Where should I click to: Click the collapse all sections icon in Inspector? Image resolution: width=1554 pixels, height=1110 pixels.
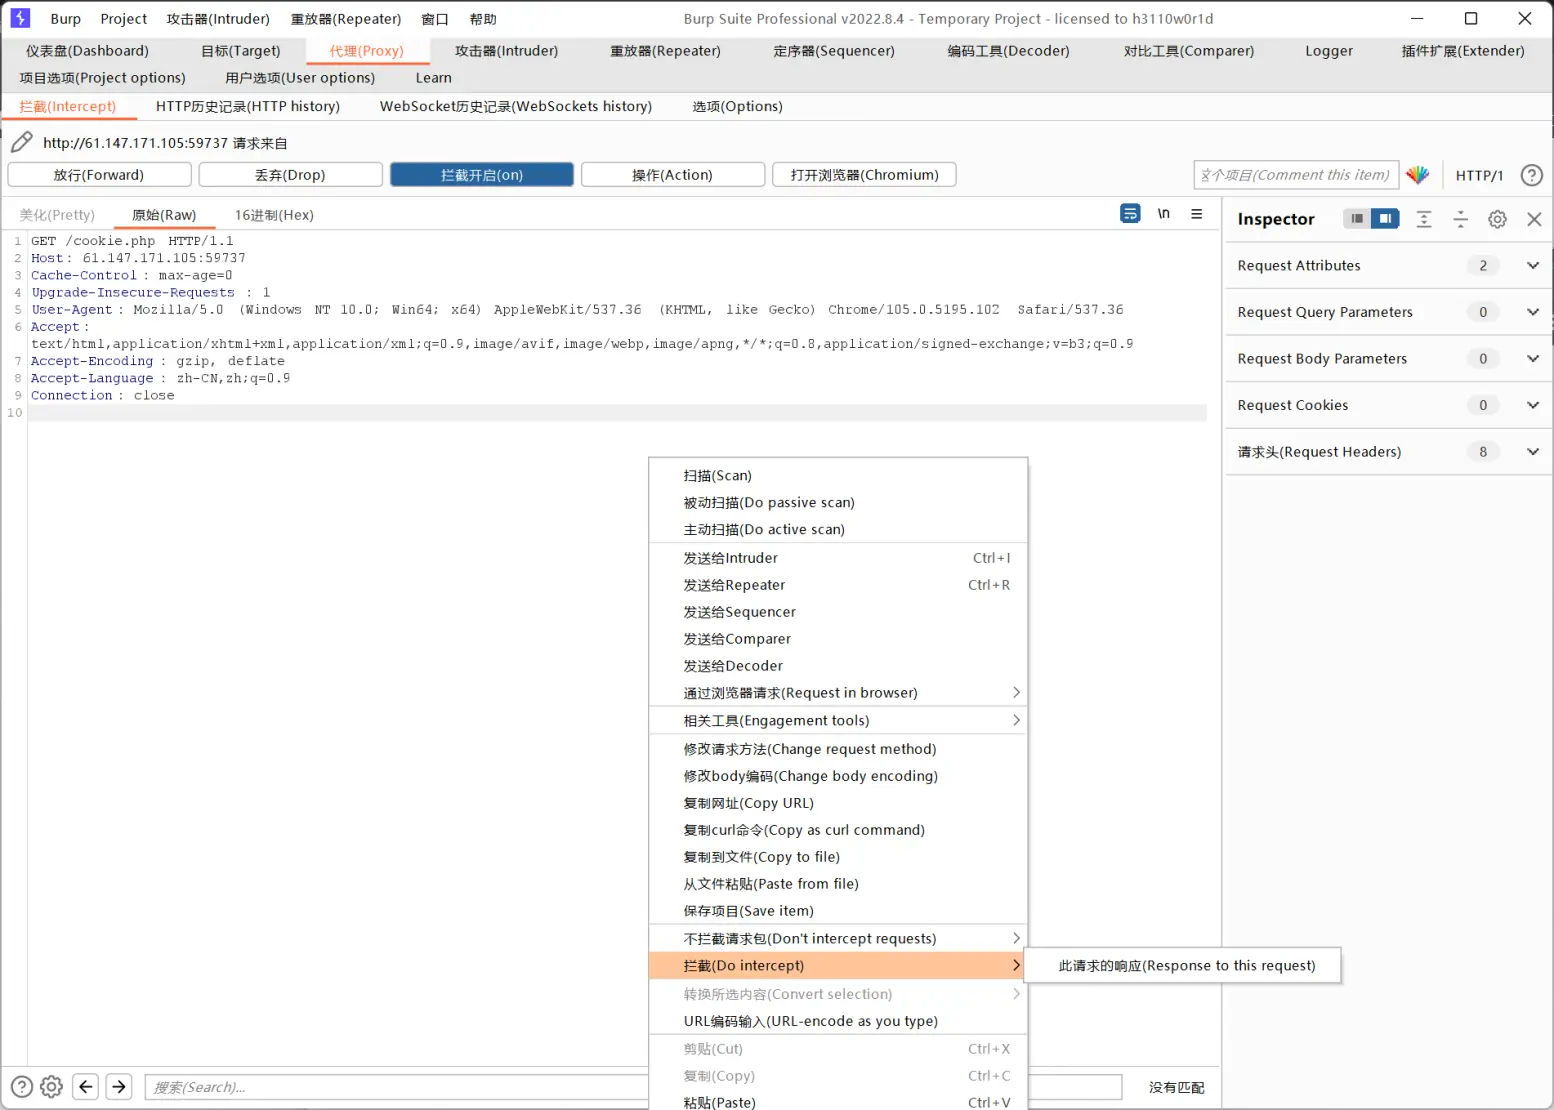[1460, 219]
